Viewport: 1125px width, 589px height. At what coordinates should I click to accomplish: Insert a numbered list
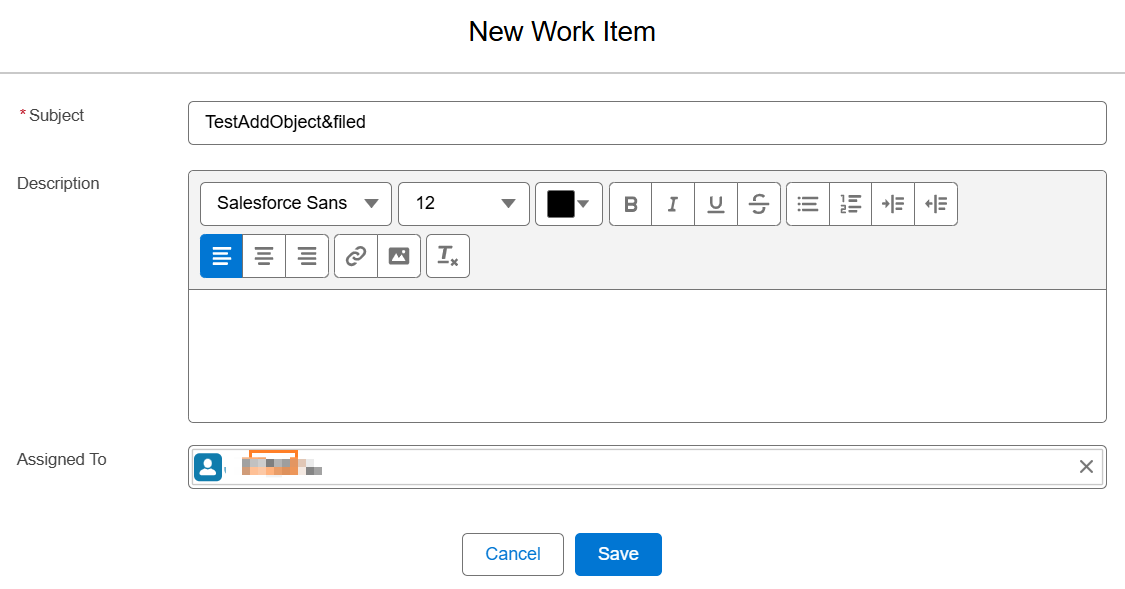pos(851,204)
